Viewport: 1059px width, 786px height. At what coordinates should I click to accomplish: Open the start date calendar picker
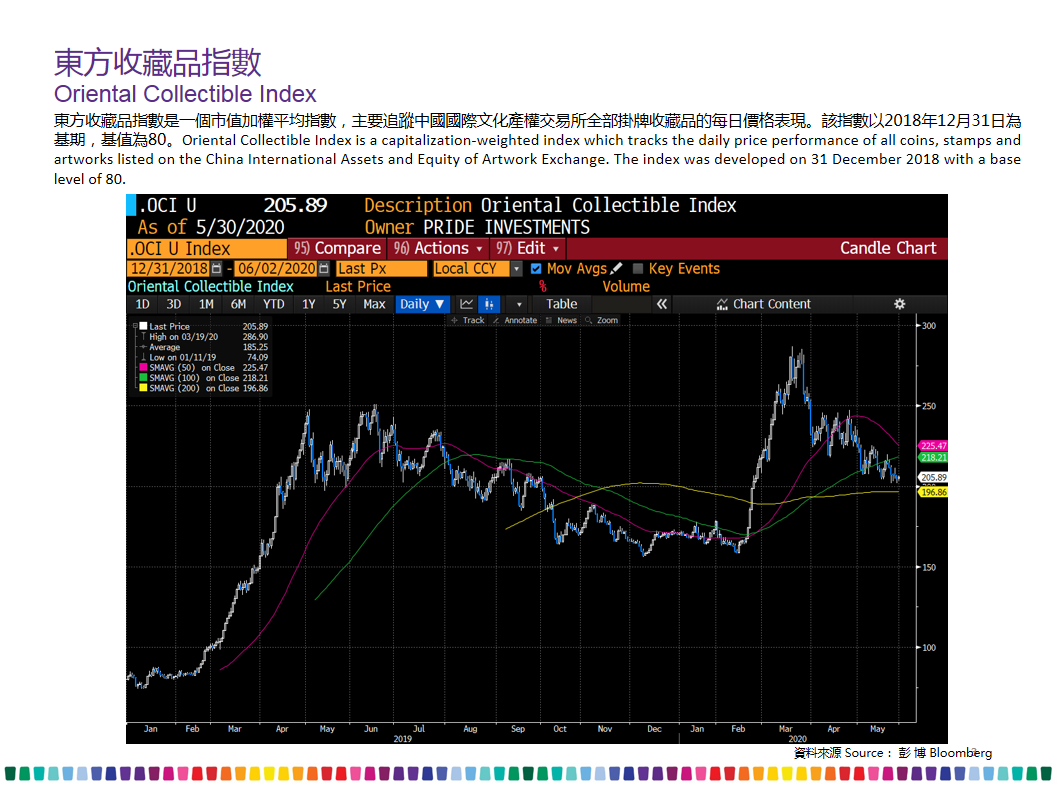tap(216, 269)
